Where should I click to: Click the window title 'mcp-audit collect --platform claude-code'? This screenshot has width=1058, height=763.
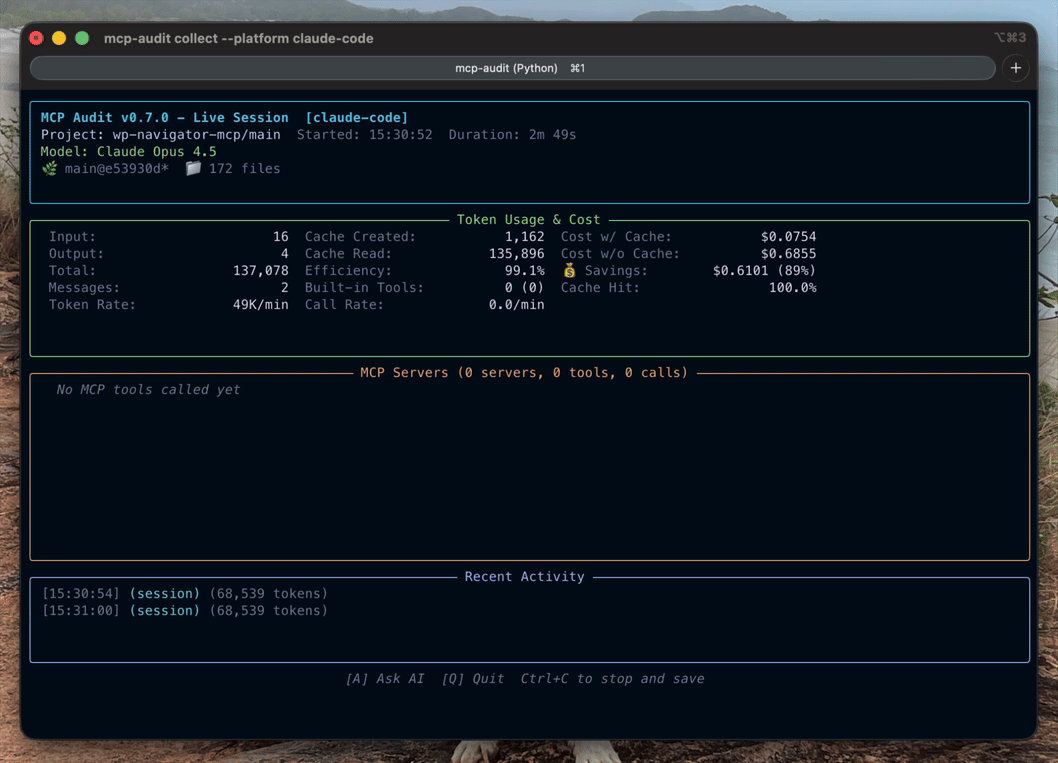[x=238, y=38]
